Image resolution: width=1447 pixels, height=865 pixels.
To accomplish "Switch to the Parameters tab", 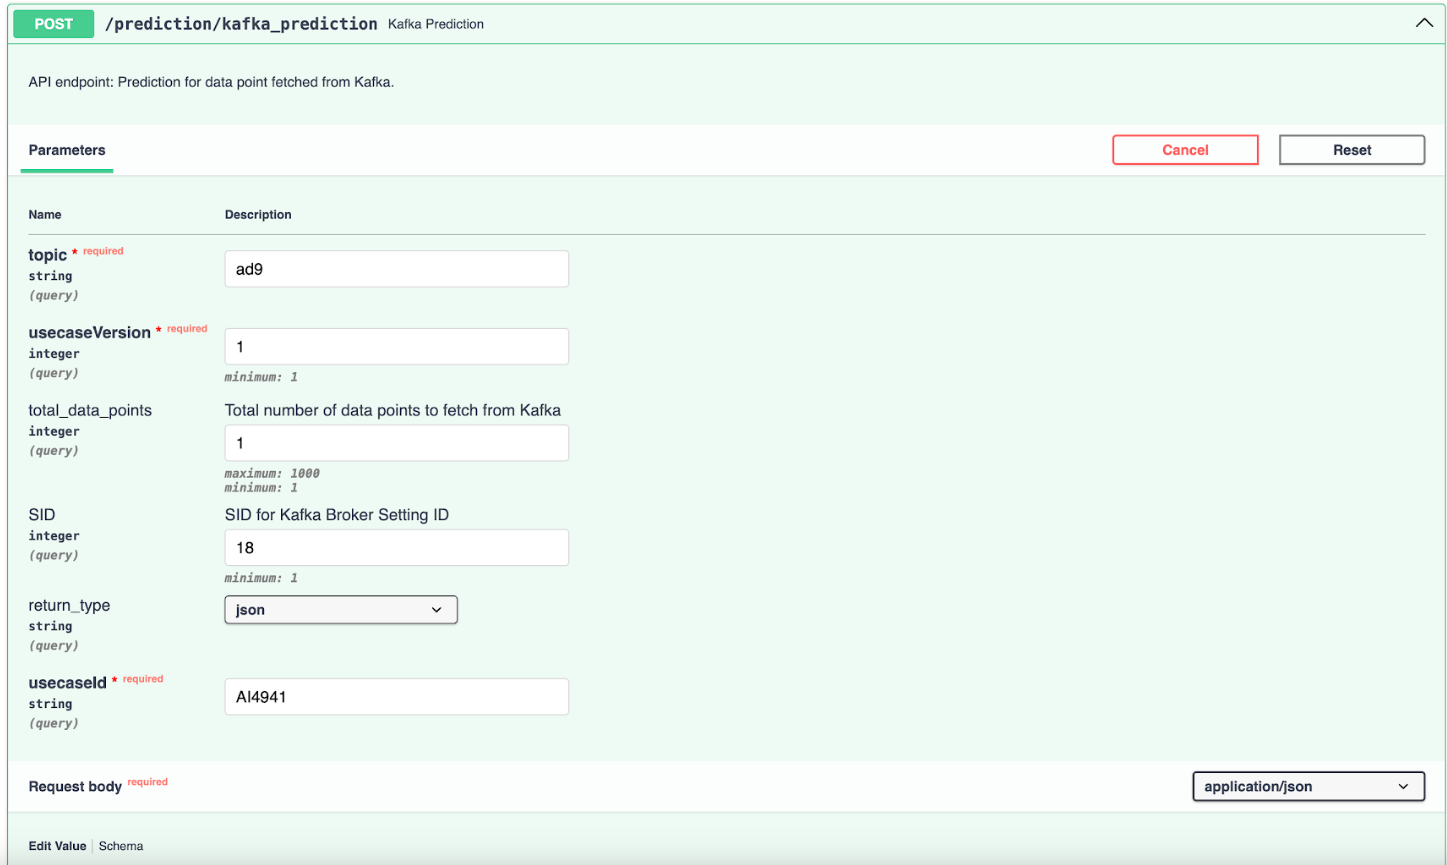I will coord(66,150).
